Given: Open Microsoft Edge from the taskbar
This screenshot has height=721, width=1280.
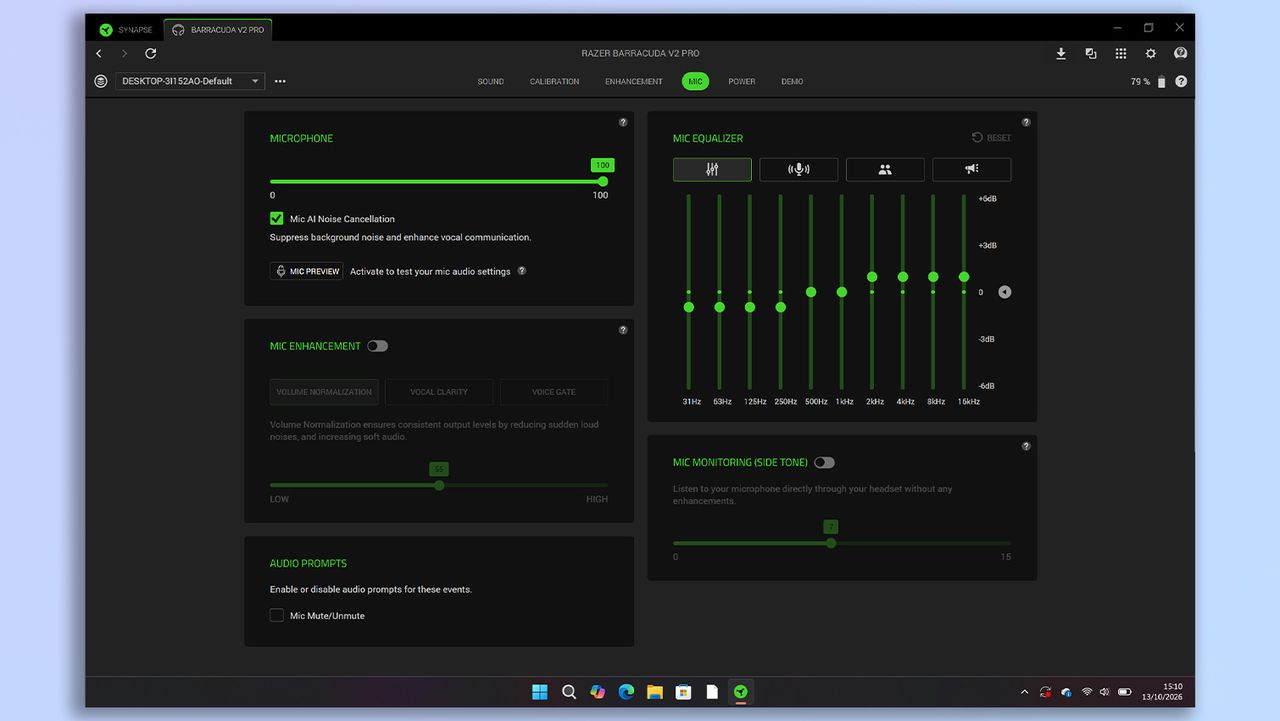Looking at the screenshot, I should [626, 691].
